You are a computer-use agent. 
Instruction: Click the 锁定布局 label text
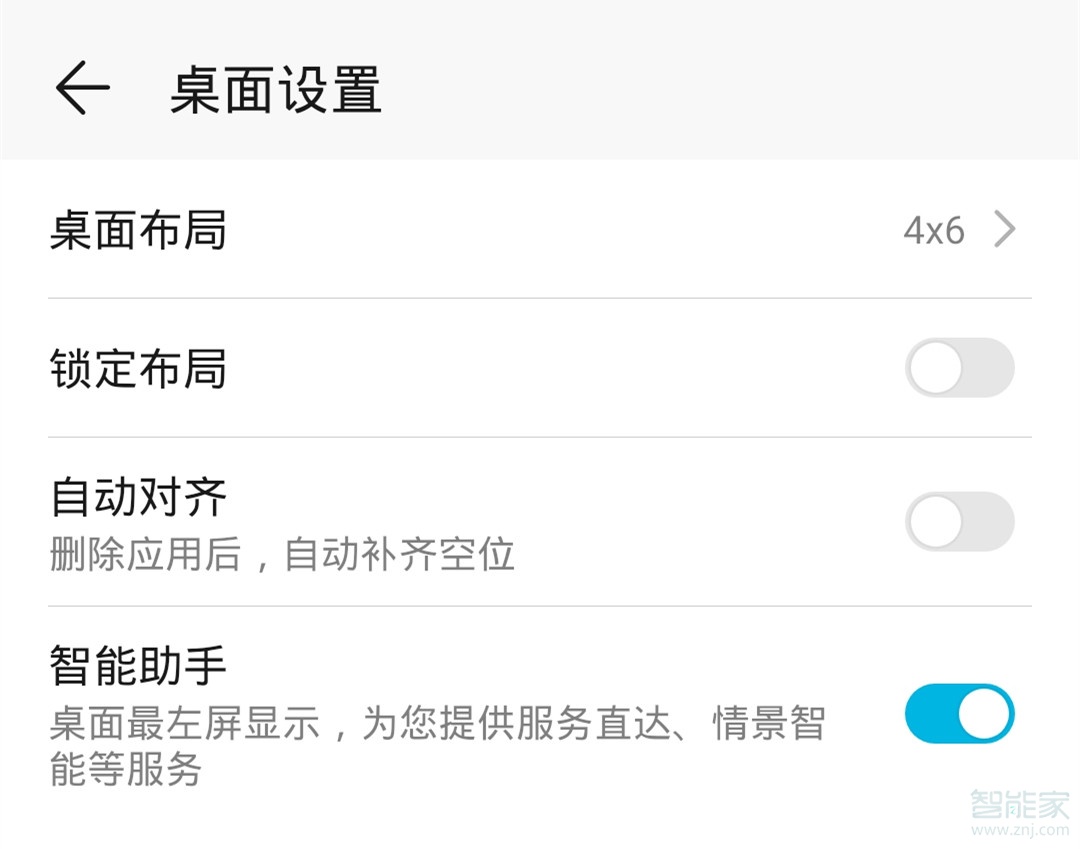(138, 368)
